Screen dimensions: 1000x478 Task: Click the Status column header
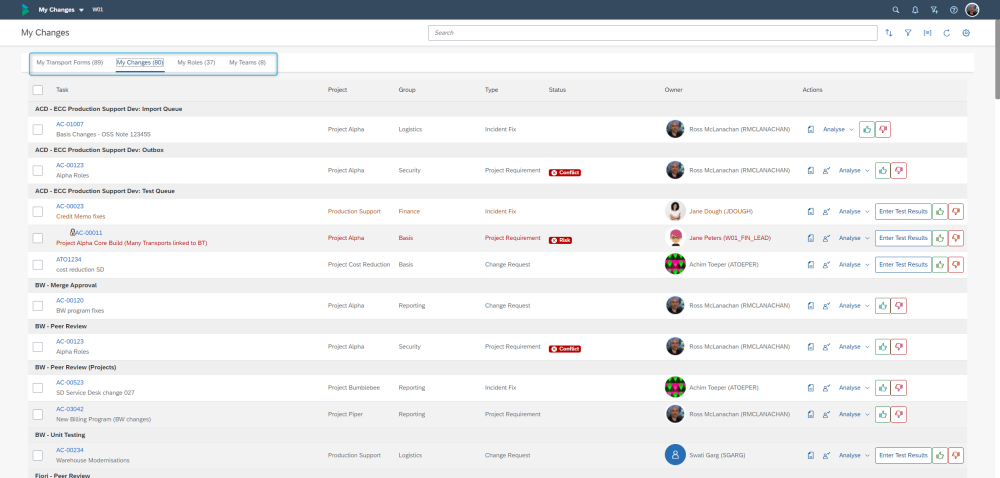pyautogui.click(x=557, y=90)
